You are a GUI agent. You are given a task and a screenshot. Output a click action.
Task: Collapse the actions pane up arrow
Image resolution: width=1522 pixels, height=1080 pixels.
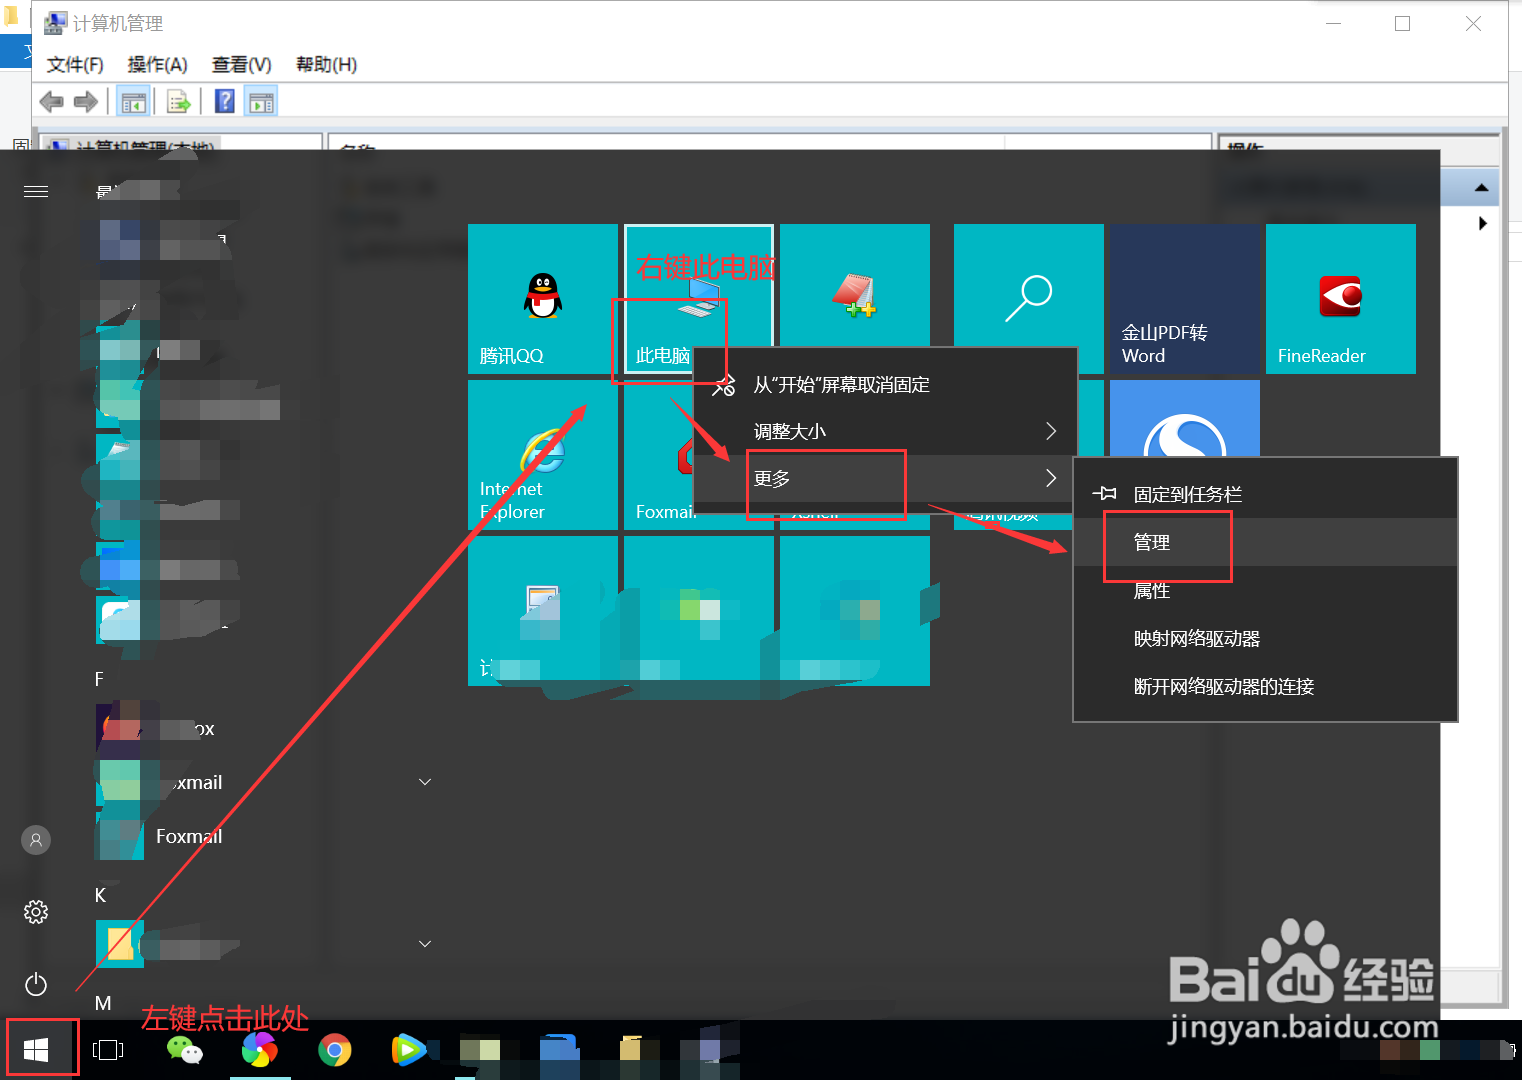pos(1481,188)
